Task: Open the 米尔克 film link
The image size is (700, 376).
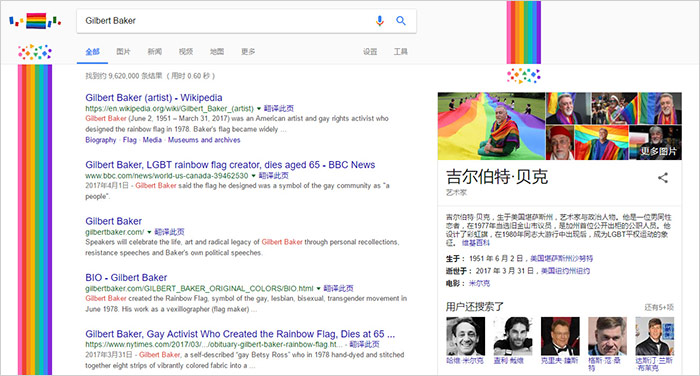Action: pos(479,284)
